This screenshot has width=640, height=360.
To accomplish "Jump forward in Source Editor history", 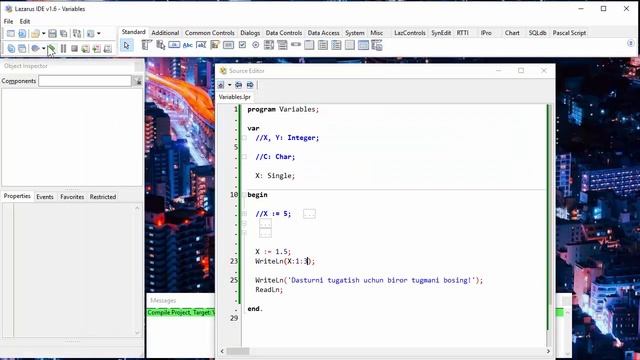I will (250, 85).
